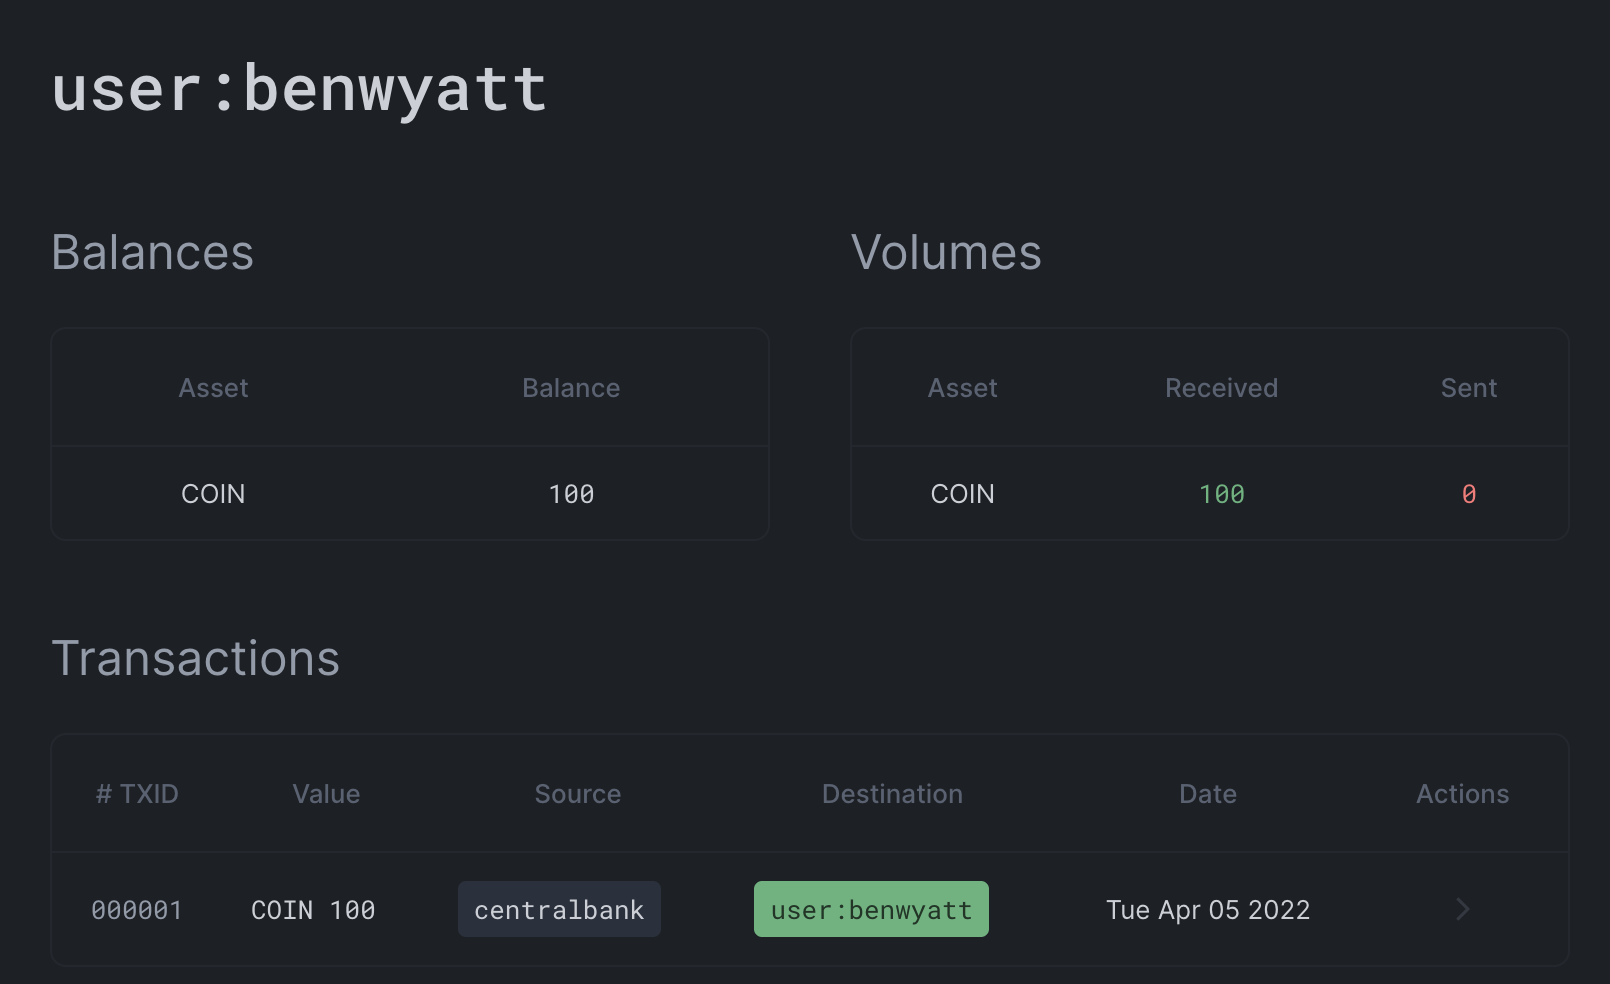Click the green user:benwyatt destination badge
Screen dimensions: 1610x984
[x=871, y=909]
